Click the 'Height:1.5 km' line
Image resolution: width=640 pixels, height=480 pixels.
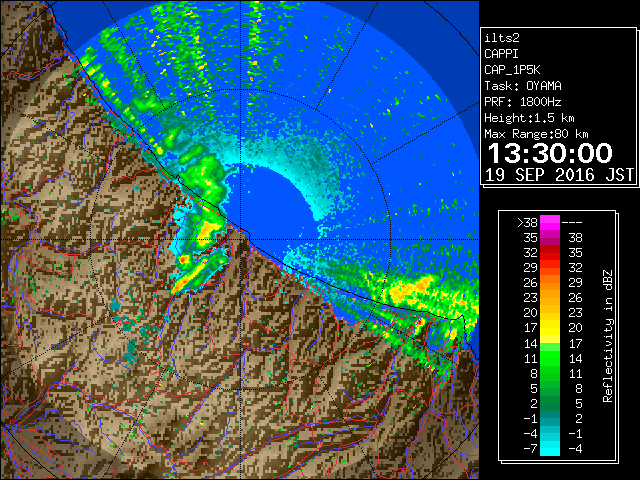pos(529,118)
